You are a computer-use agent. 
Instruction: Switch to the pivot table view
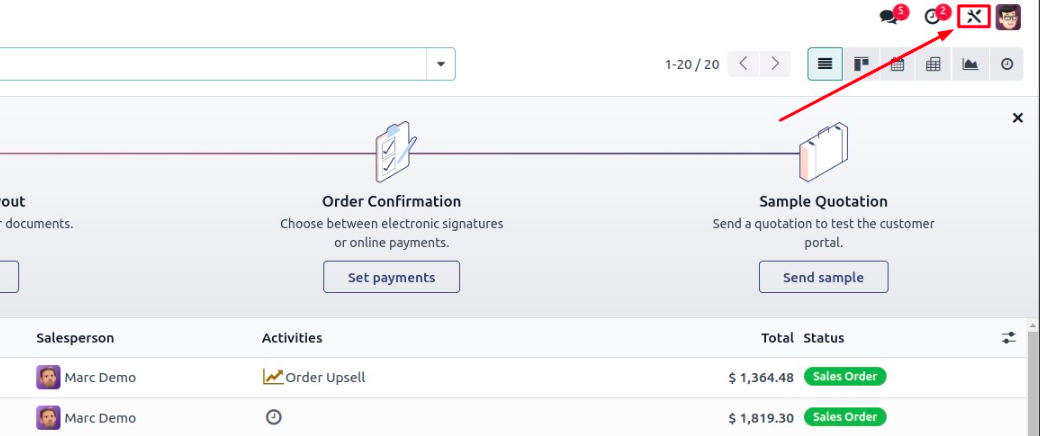tap(933, 64)
